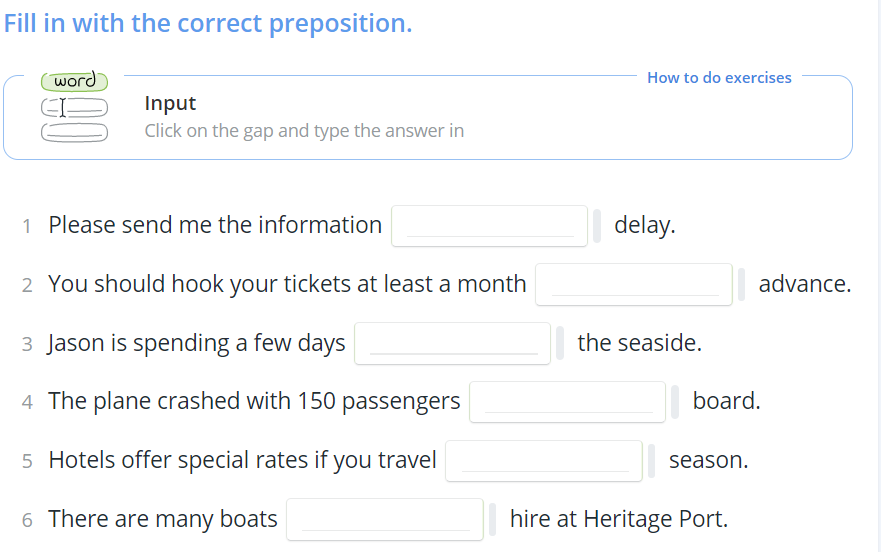Click the gray marker after sentence 1 gap
This screenshot has width=881, height=552.
(x=597, y=226)
